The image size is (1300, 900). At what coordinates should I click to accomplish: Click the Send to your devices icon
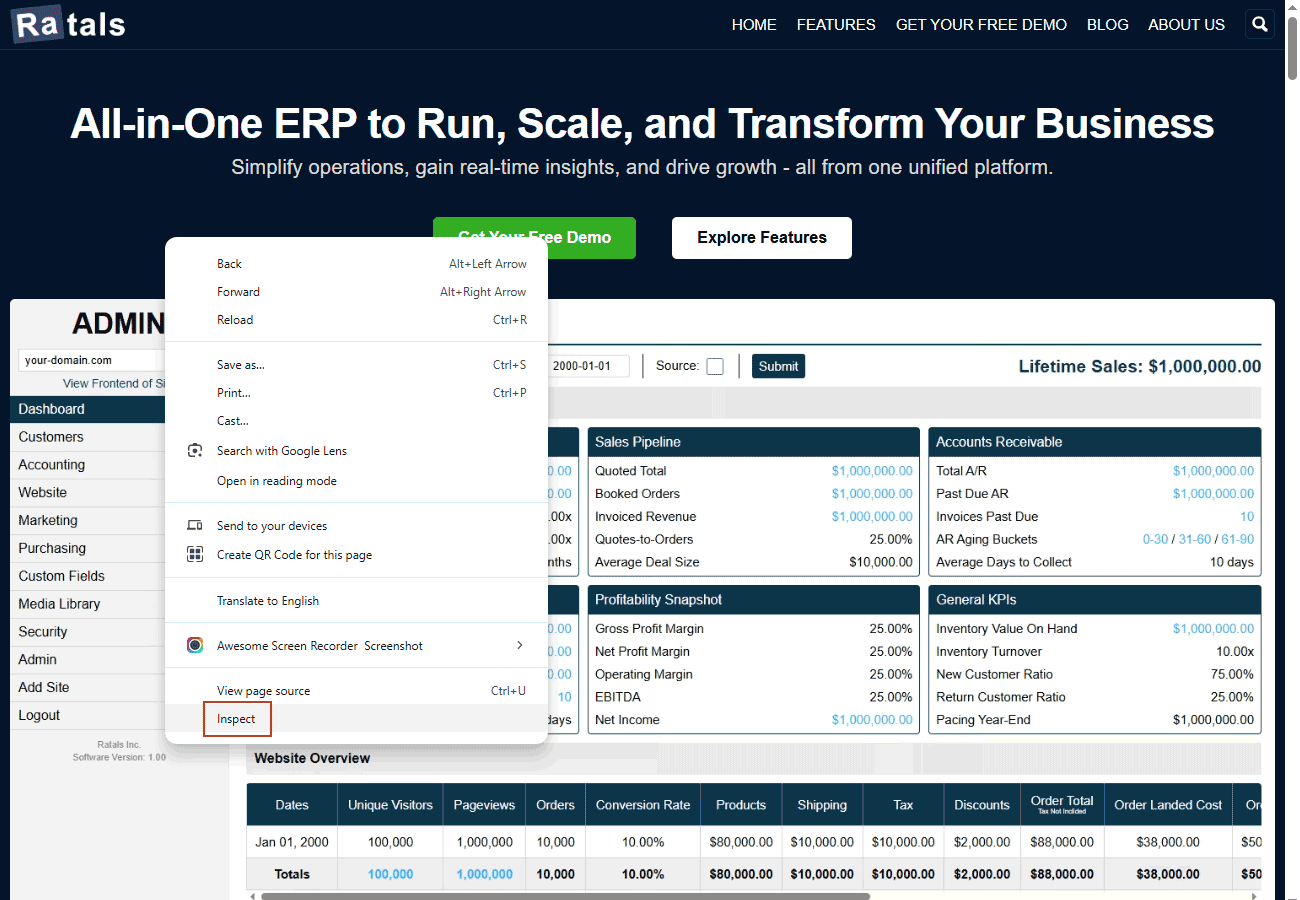coord(195,526)
